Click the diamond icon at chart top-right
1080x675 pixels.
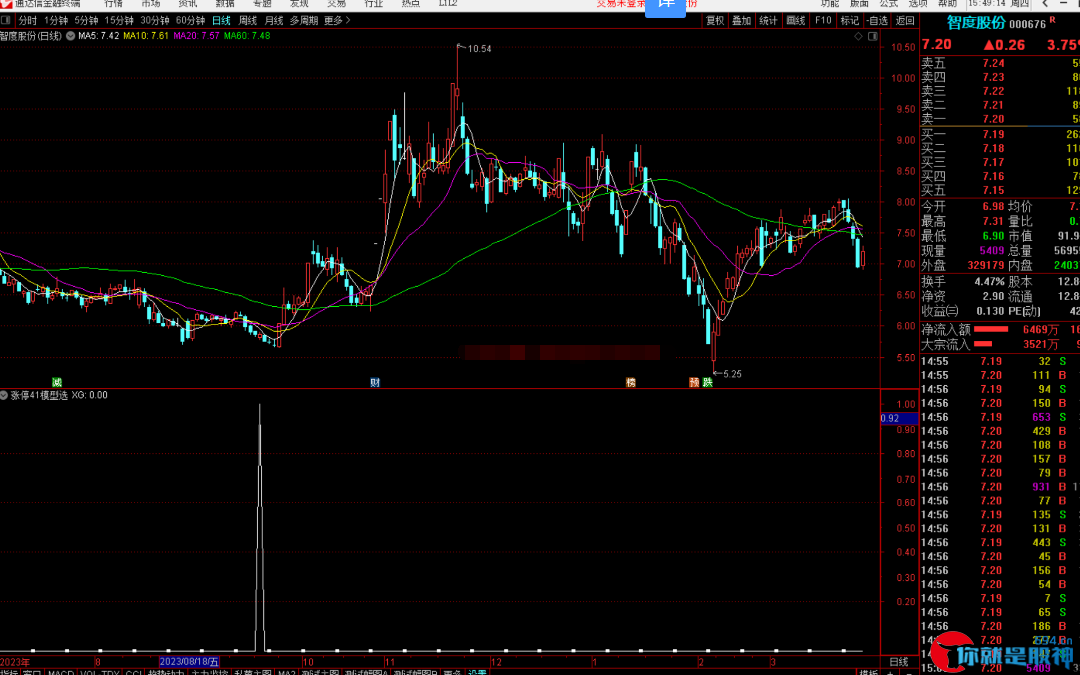click(x=858, y=35)
